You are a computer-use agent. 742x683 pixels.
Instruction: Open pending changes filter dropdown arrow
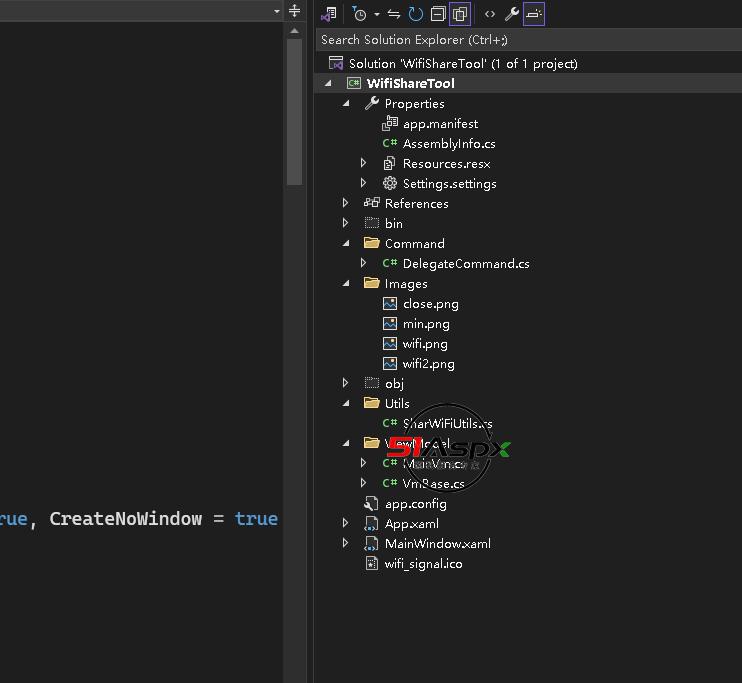tap(377, 14)
